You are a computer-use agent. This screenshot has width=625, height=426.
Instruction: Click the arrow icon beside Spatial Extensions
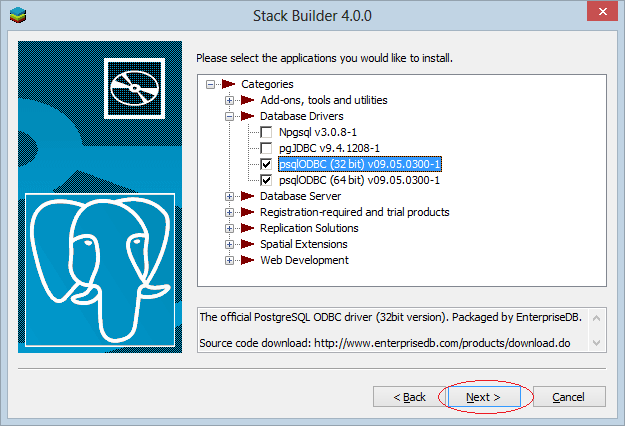(248, 244)
